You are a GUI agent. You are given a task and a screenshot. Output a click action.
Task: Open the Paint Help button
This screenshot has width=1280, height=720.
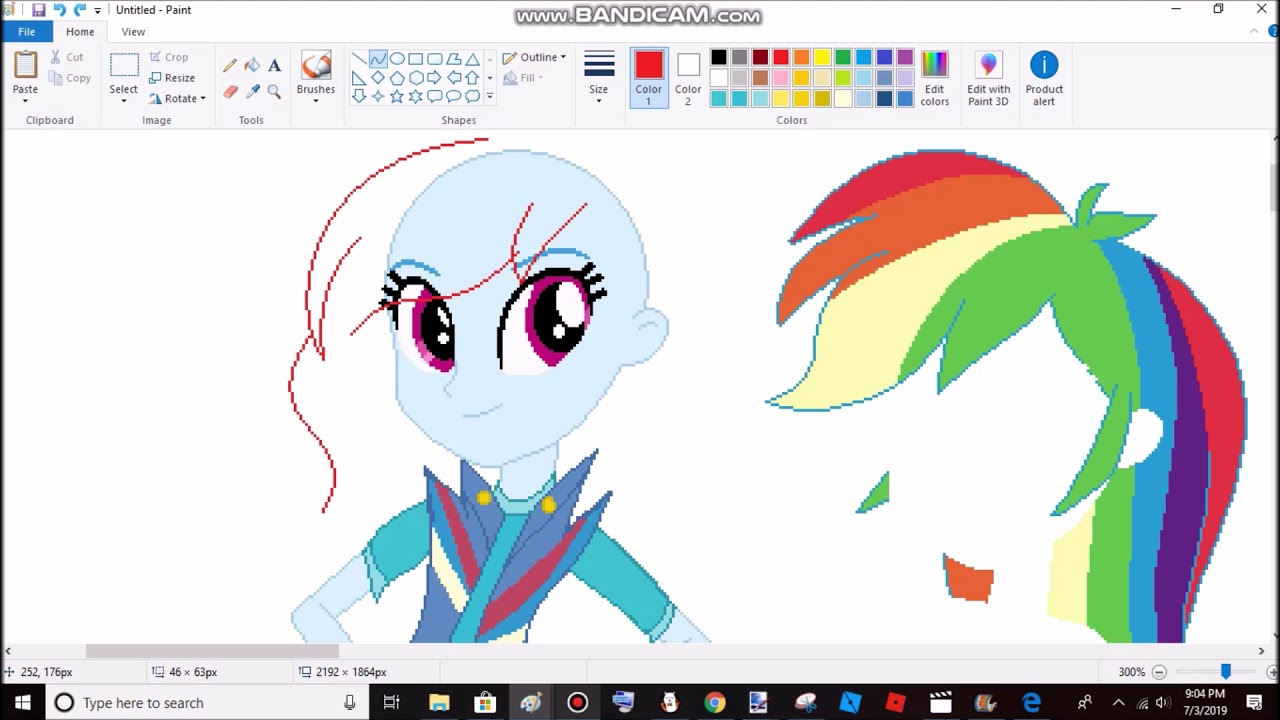tap(1272, 32)
